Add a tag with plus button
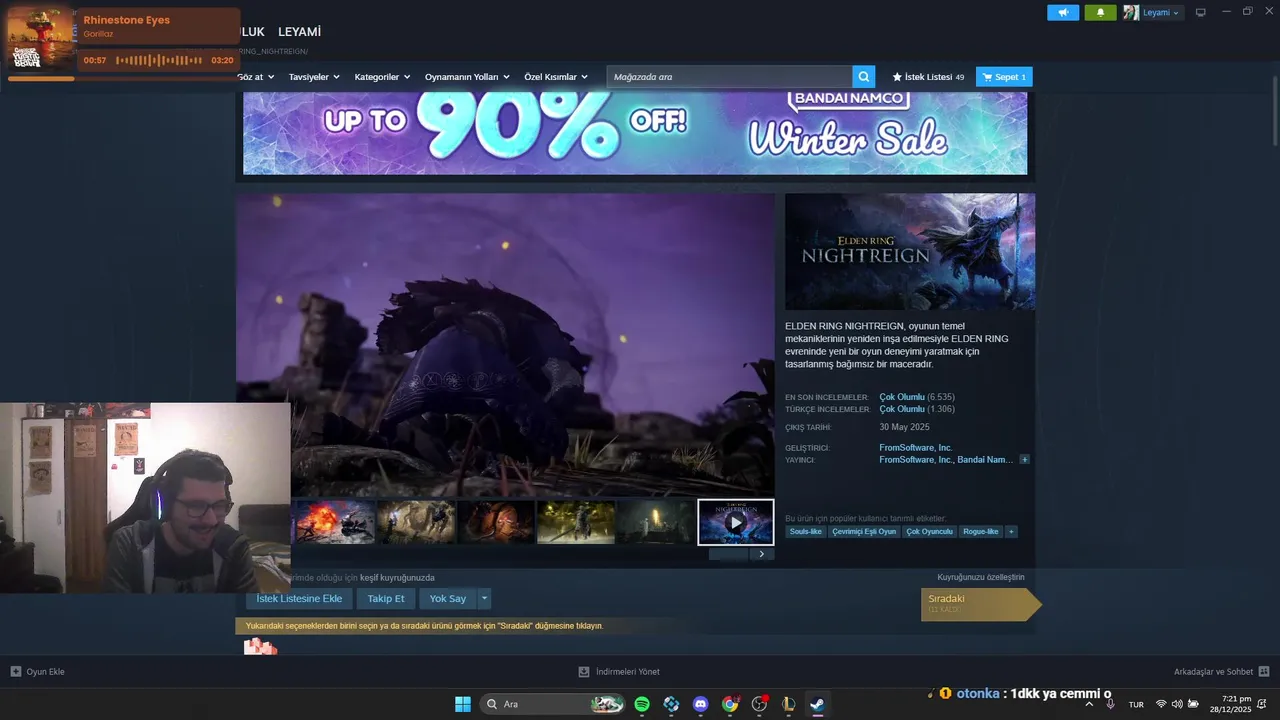 1011,532
